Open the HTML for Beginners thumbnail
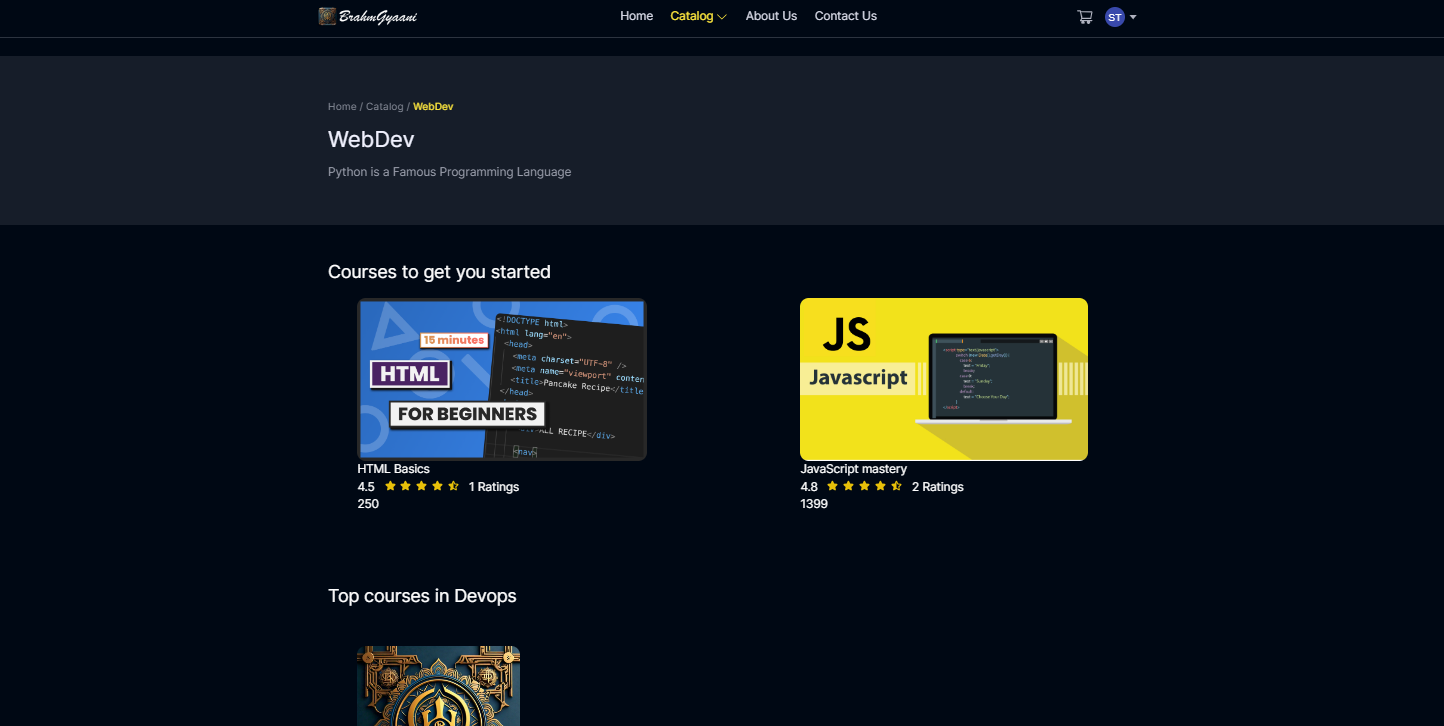This screenshot has height=726, width=1444. point(502,379)
